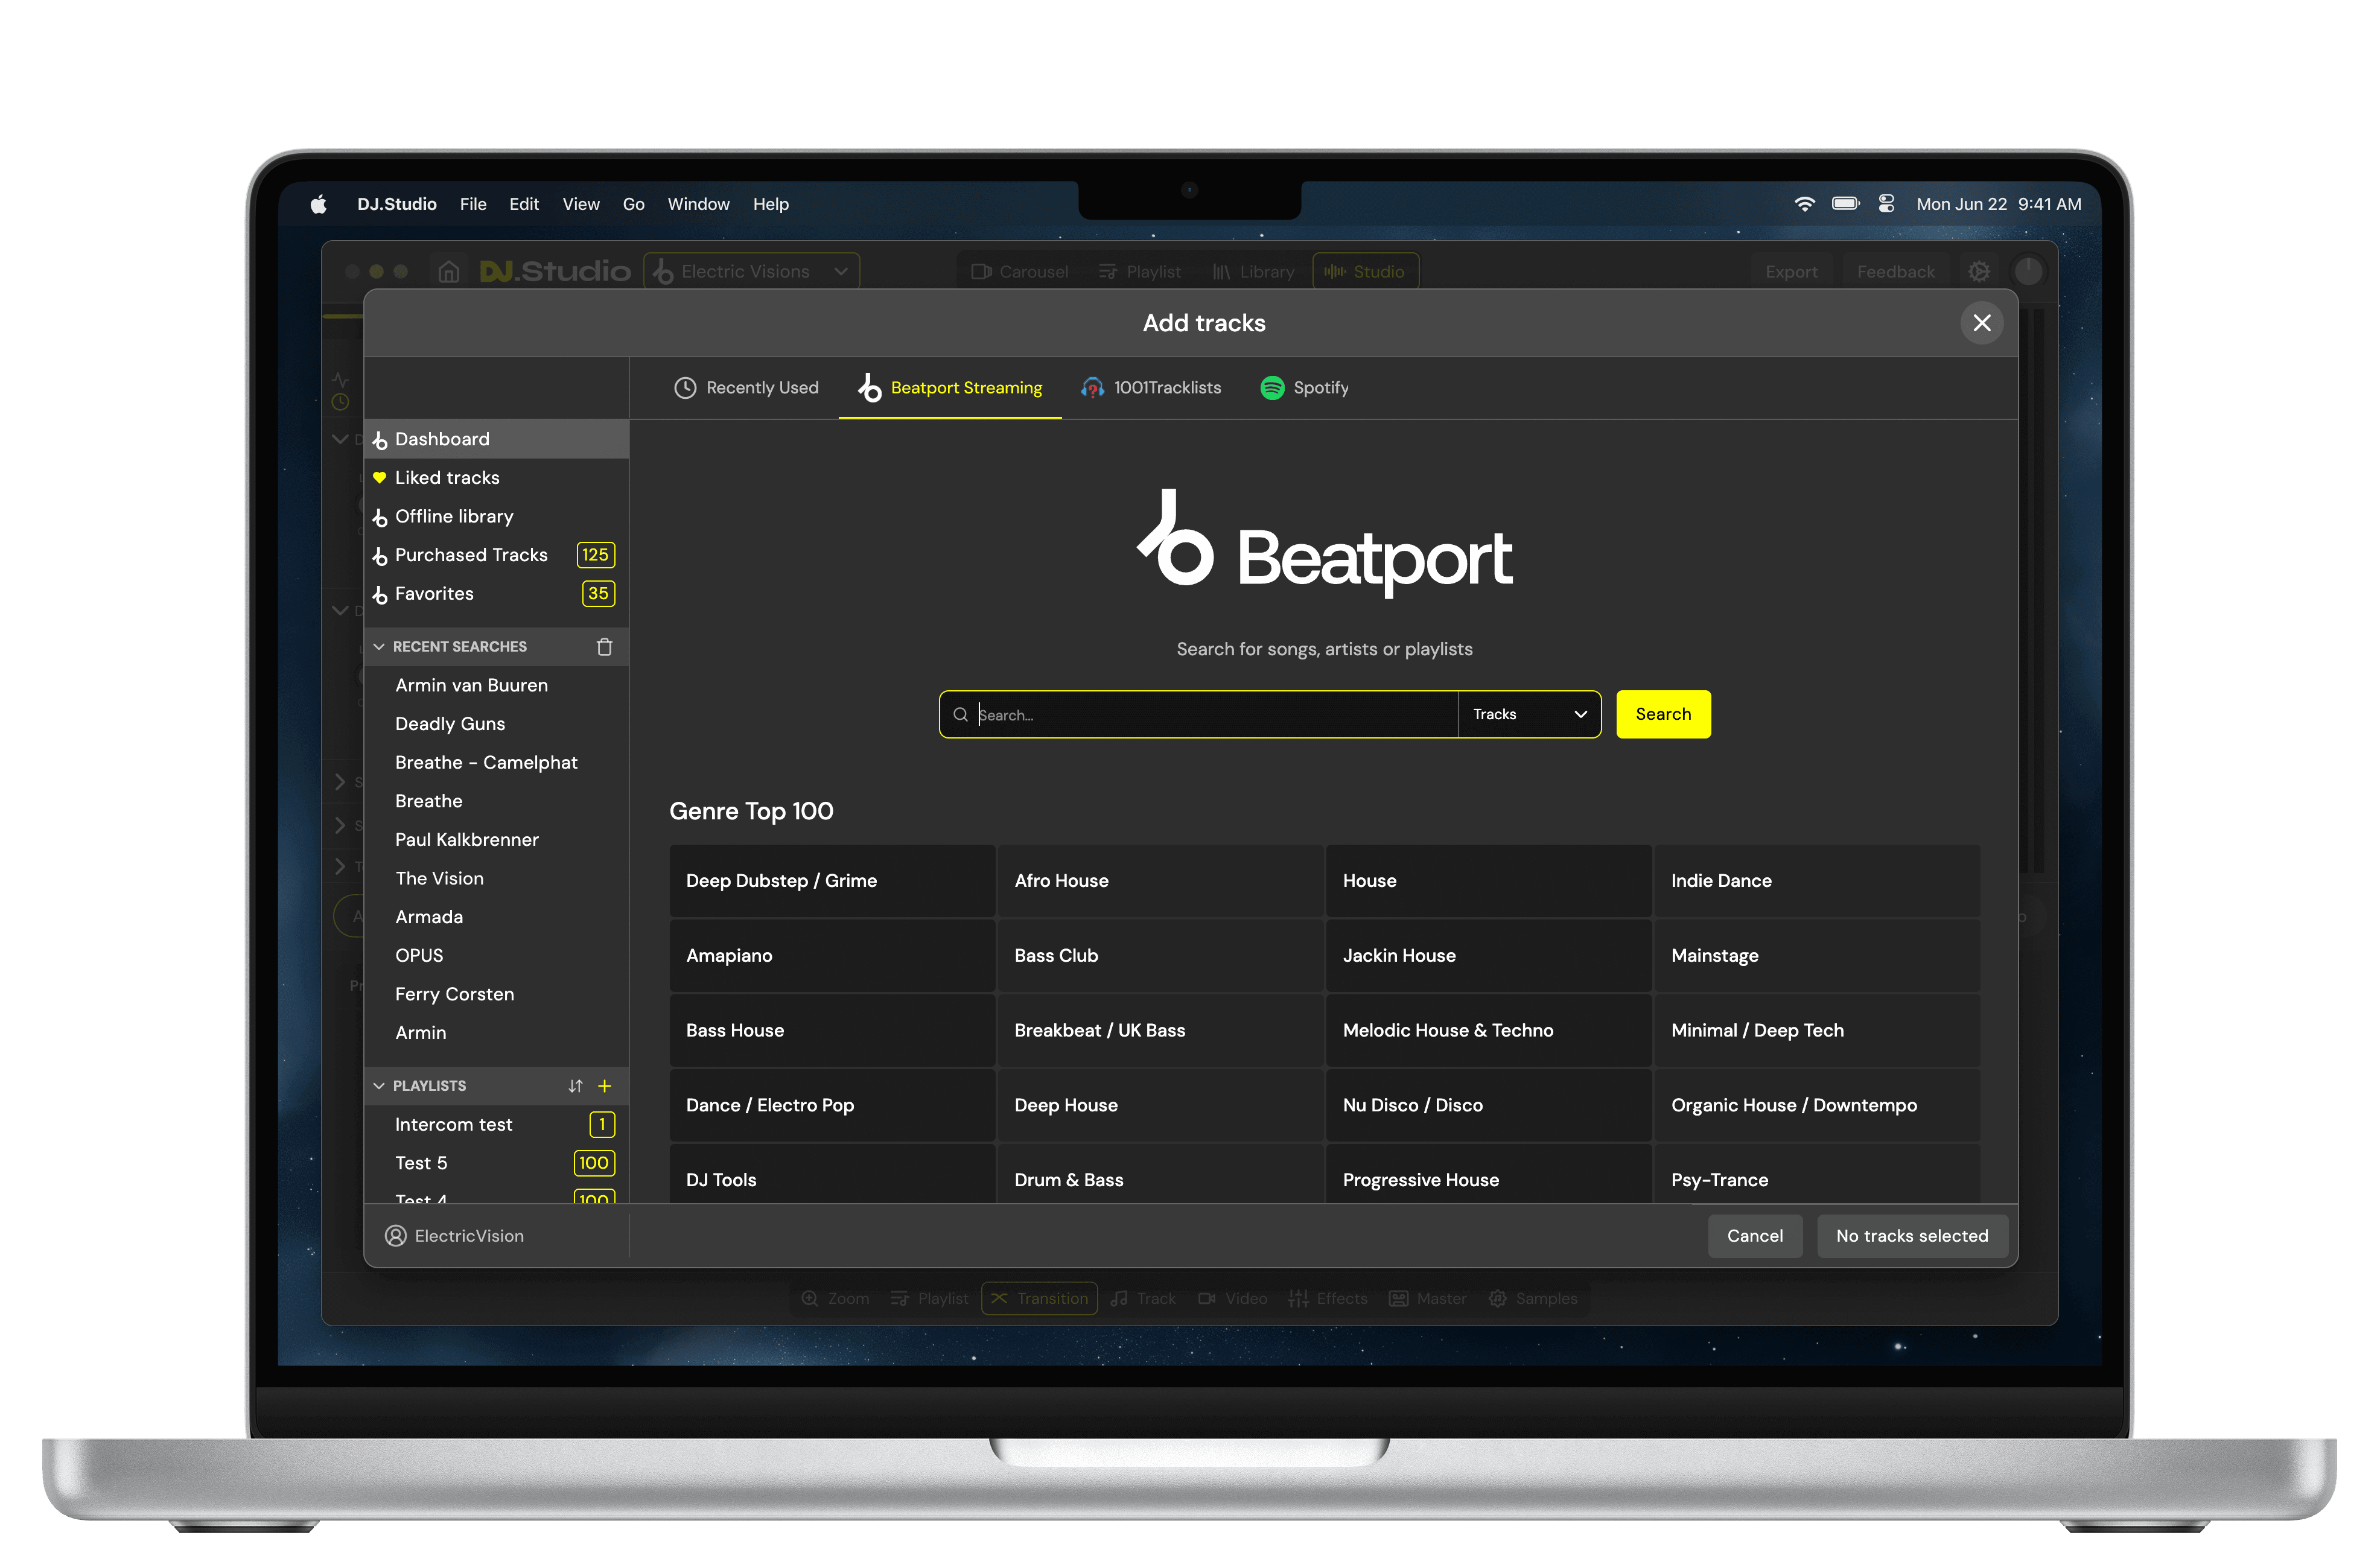Select the Armin van Buuren recent search

pyautogui.click(x=471, y=685)
